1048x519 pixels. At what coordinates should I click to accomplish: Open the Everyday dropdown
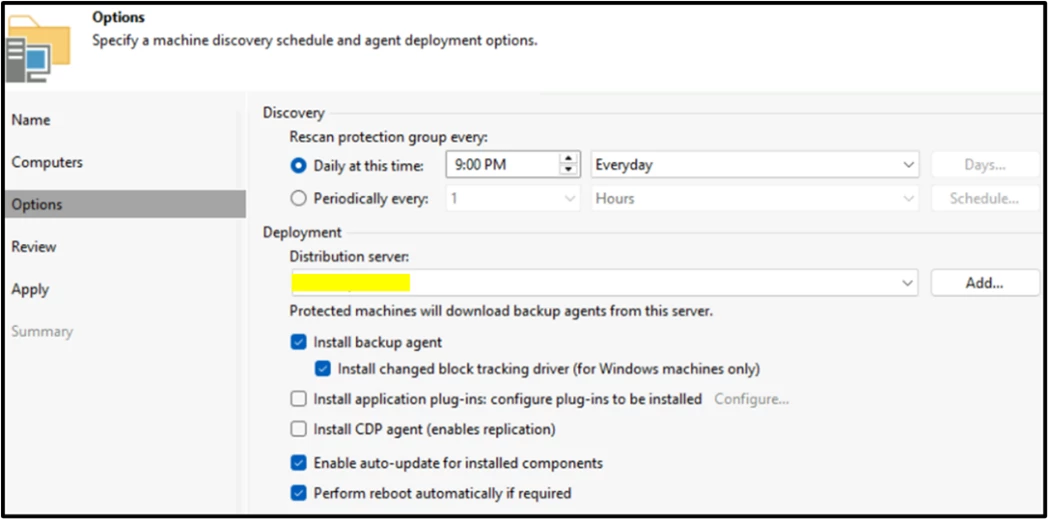click(x=755, y=165)
